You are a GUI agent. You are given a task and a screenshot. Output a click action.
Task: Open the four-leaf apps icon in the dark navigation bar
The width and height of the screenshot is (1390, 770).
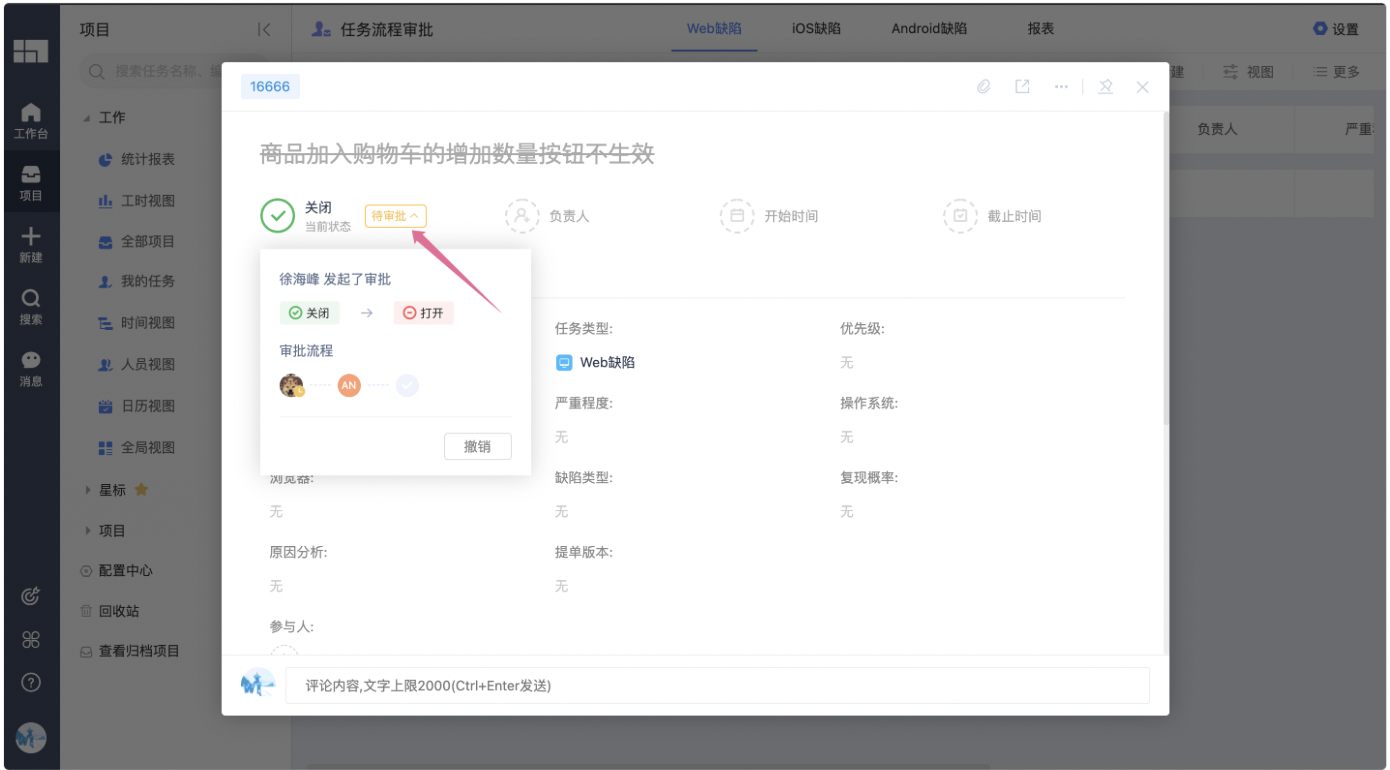tap(31, 640)
